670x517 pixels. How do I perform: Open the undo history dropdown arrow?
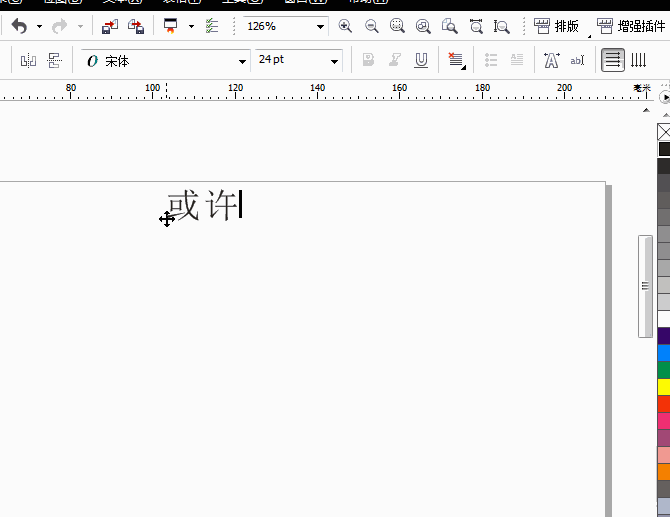(x=39, y=26)
